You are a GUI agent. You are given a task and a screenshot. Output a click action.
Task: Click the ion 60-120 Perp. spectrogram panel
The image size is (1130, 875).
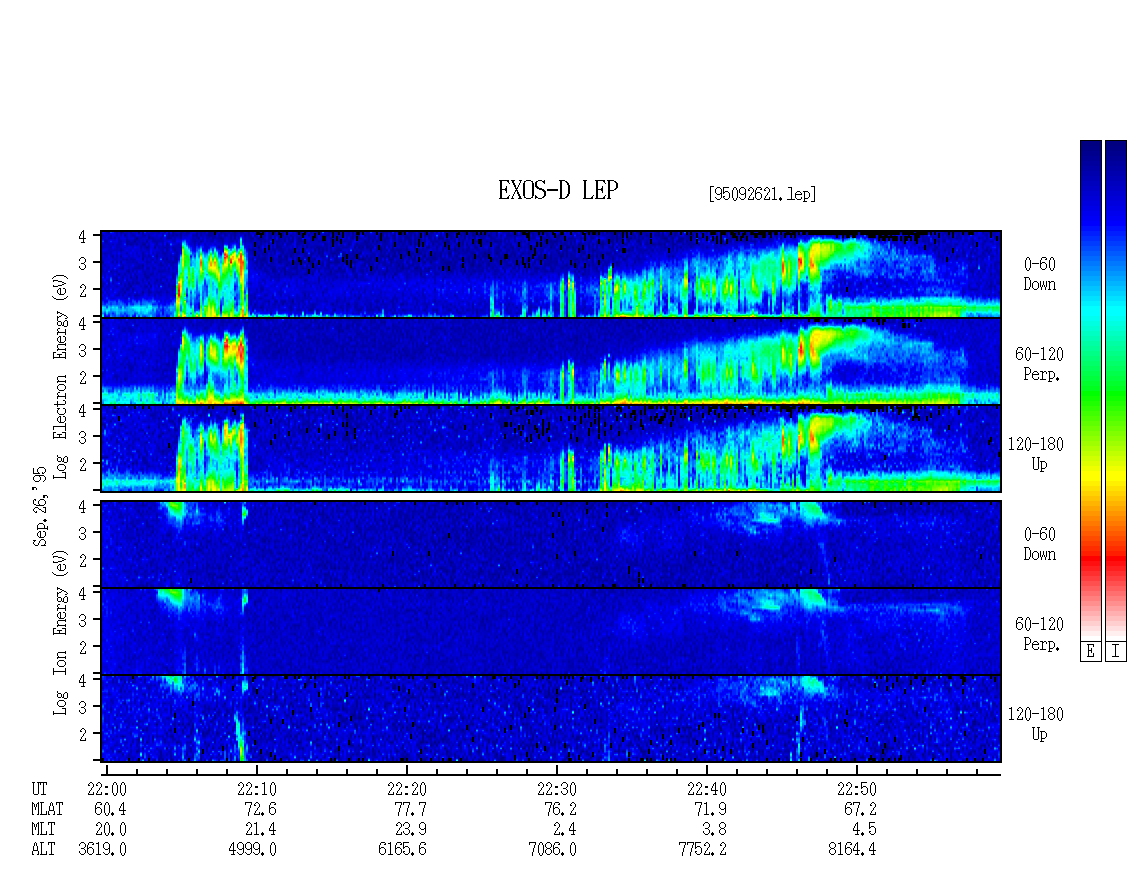pos(551,631)
